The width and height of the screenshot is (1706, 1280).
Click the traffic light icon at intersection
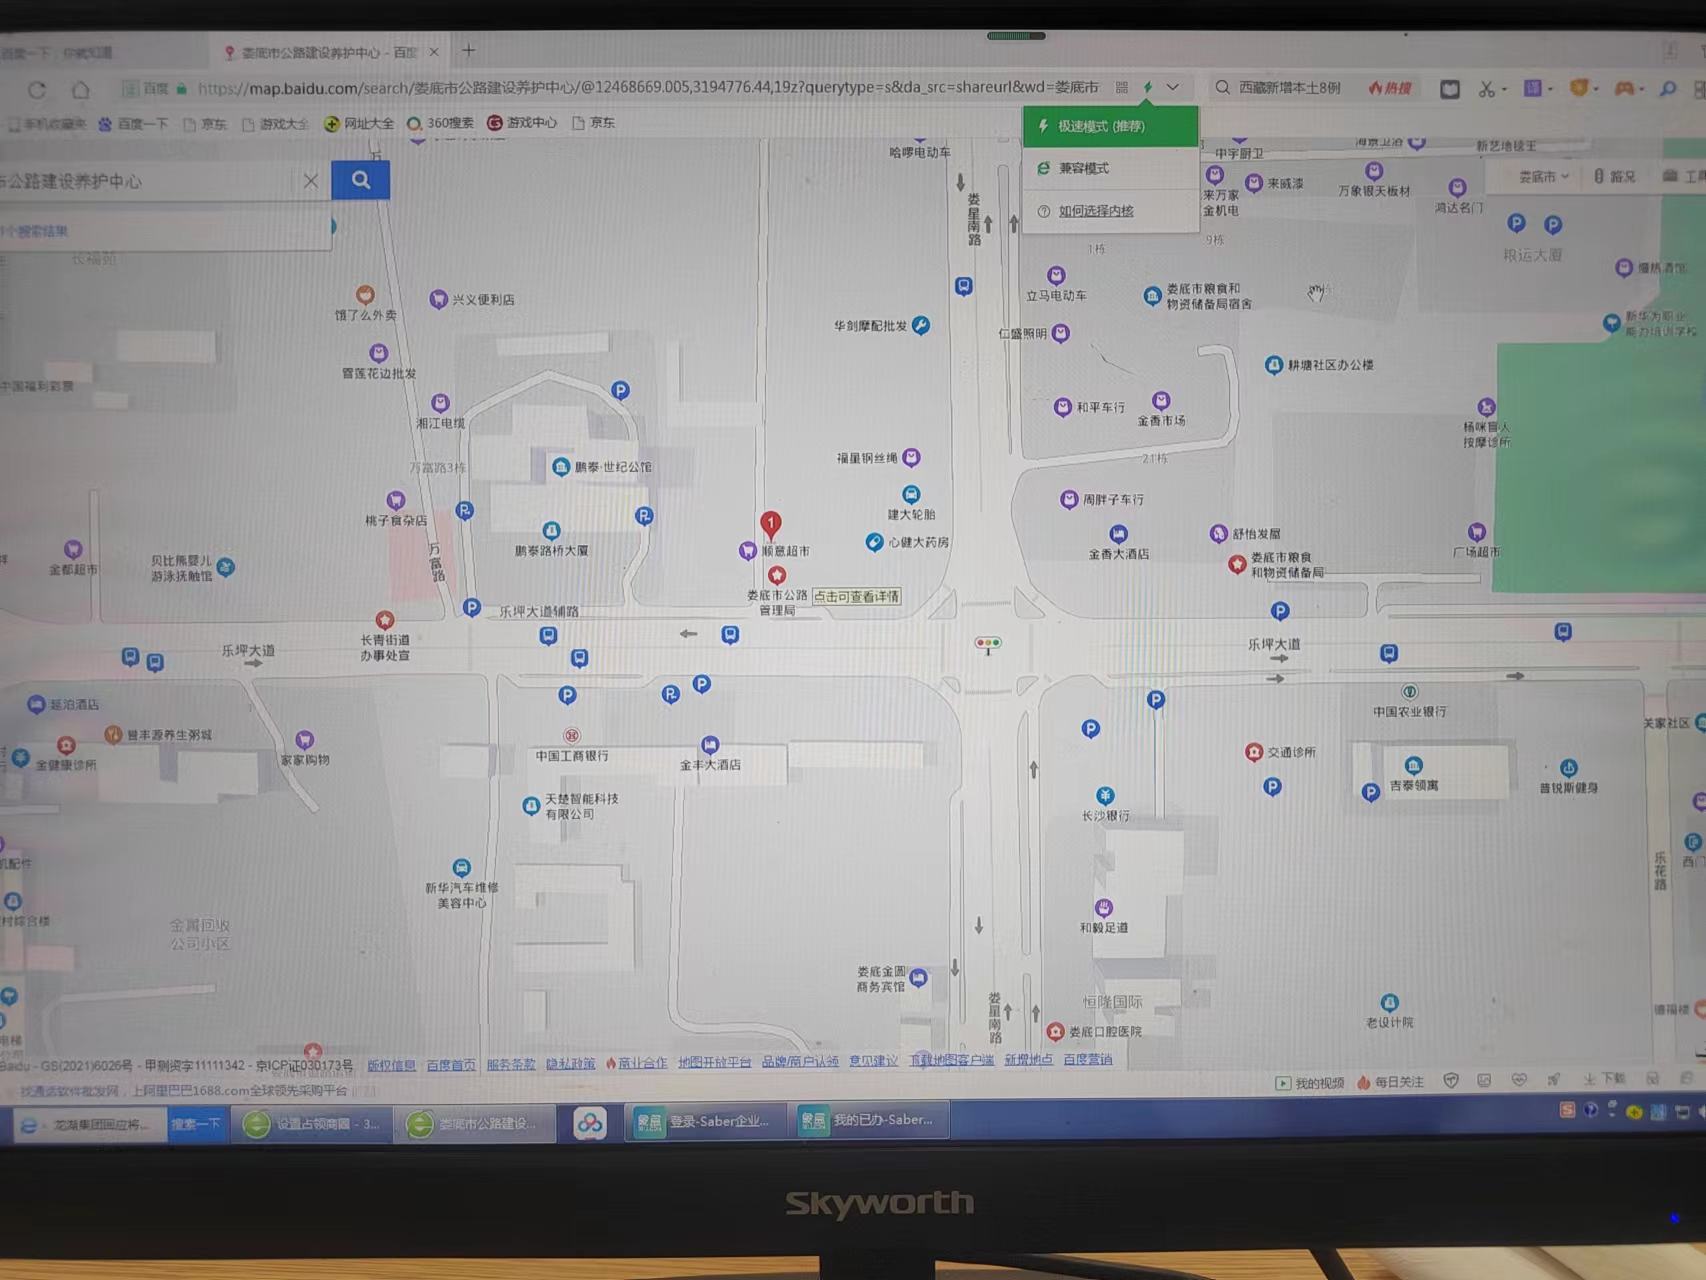coord(988,644)
